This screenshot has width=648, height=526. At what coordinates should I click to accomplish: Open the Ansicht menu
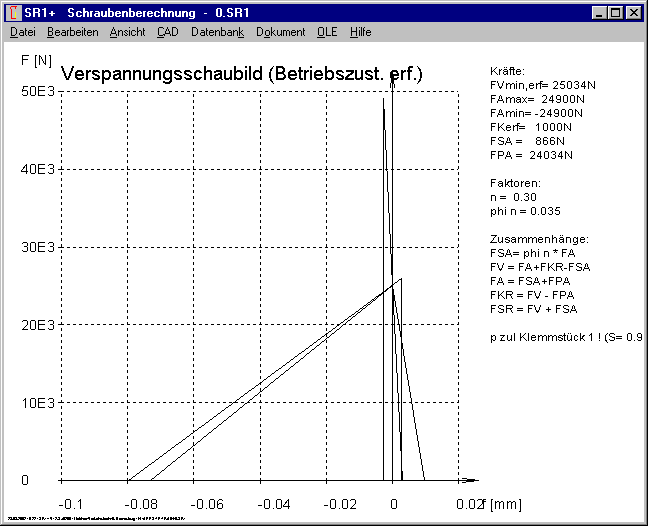tap(127, 32)
